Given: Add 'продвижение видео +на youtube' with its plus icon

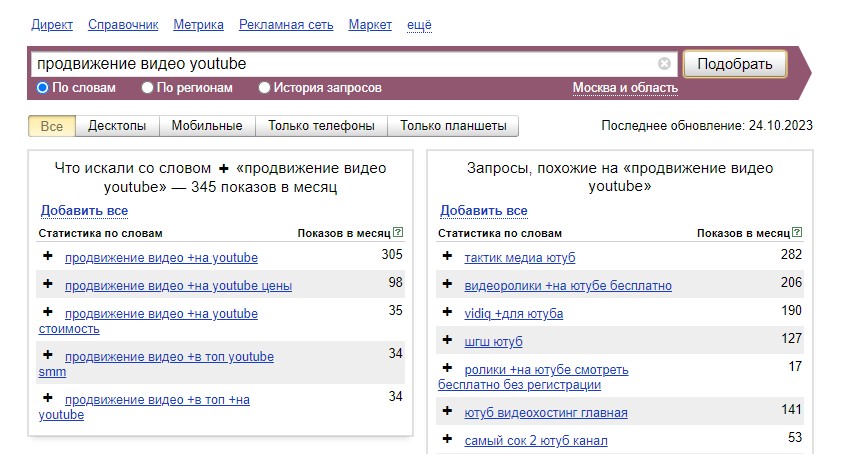Looking at the screenshot, I should coord(48,256).
